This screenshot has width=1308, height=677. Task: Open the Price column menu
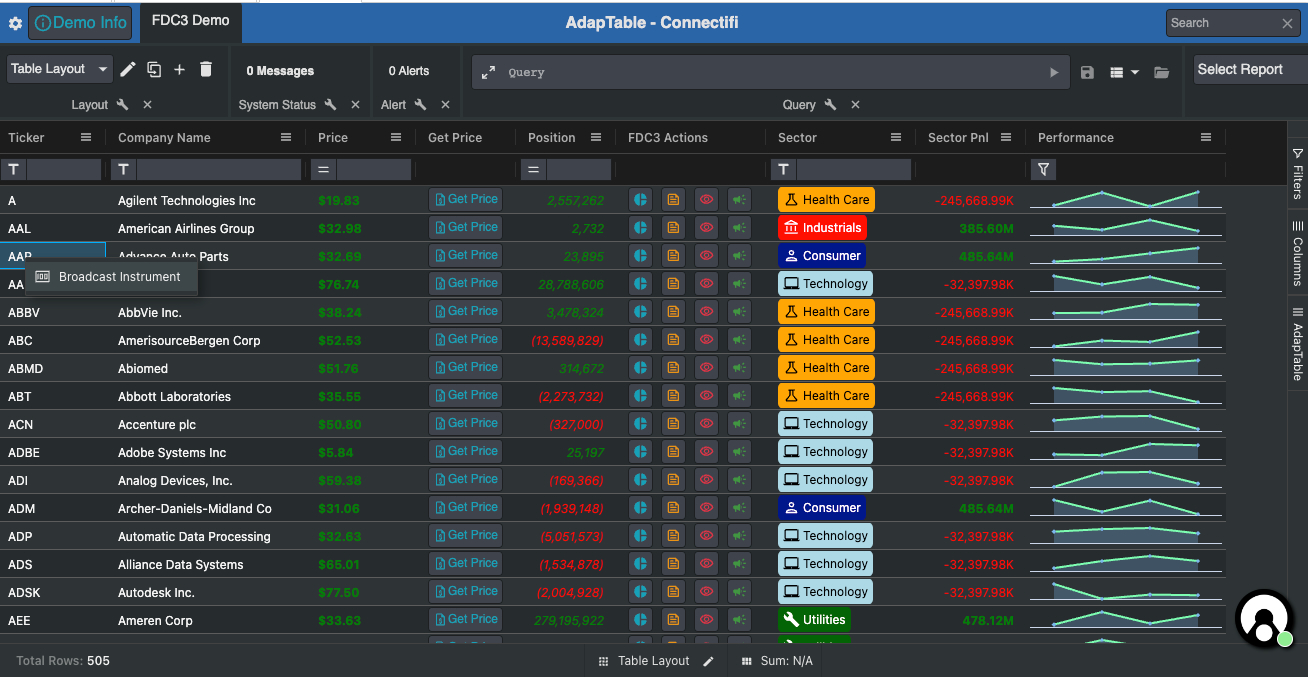(396, 138)
